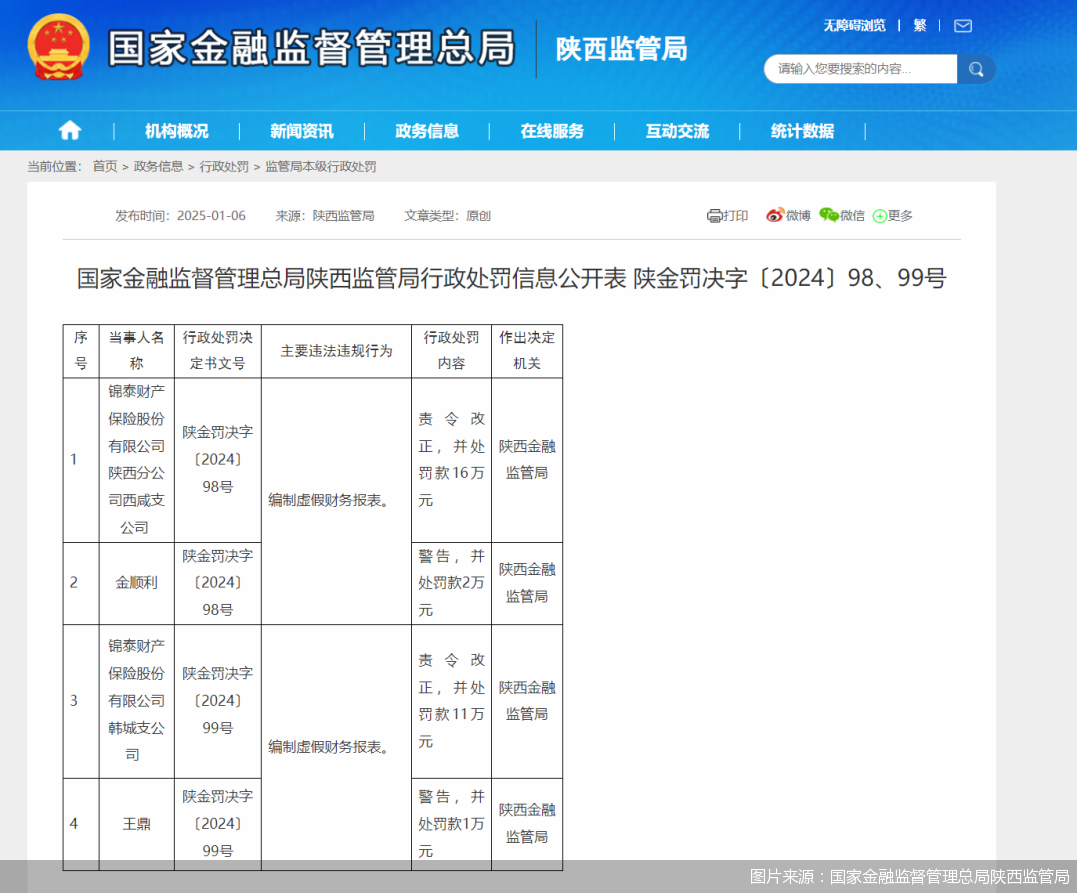Click the search input field
The height and width of the screenshot is (893, 1077).
click(861, 69)
